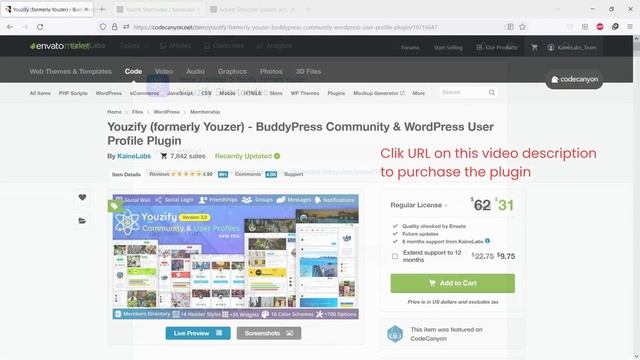Open the Firefox hamburger menu
The image size is (640, 360).
coord(630,27)
